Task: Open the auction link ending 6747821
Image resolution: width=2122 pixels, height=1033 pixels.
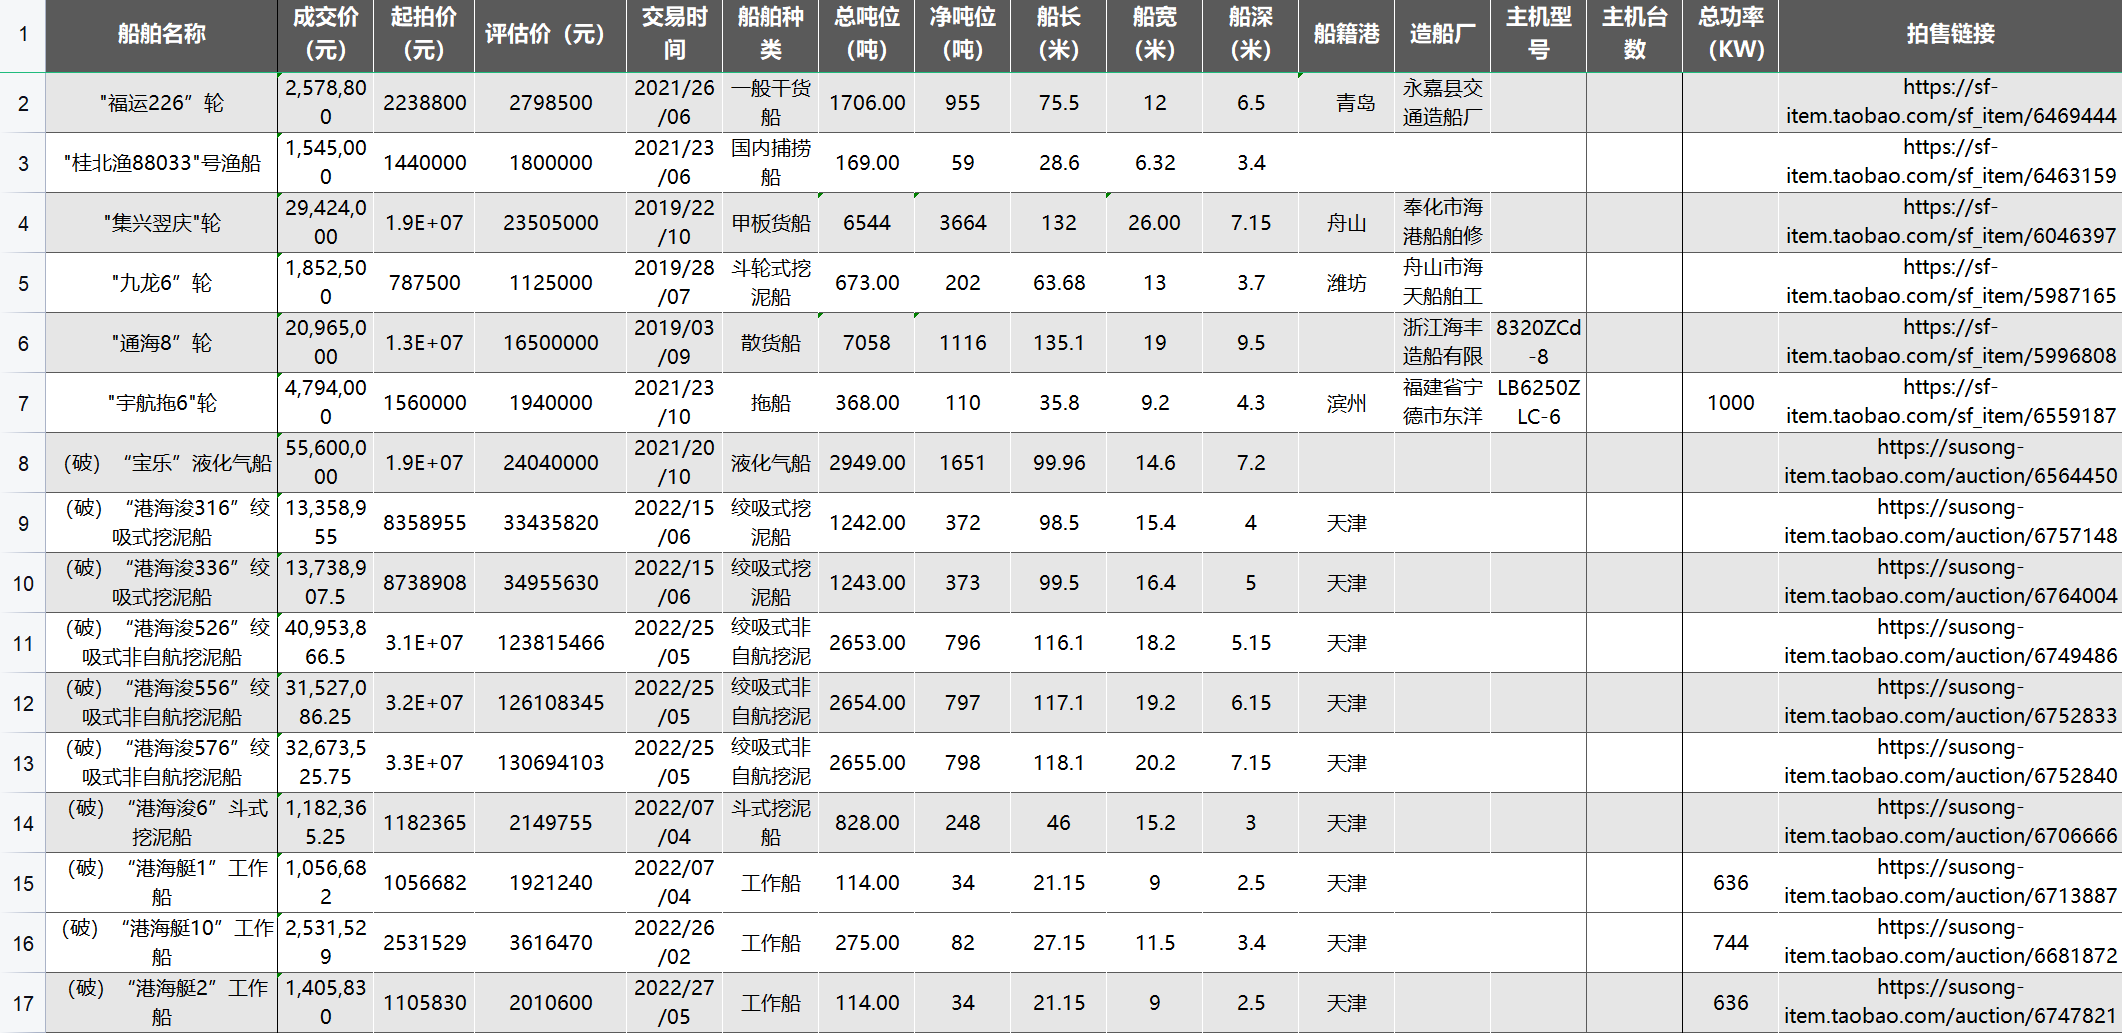Action: (x=1950, y=1002)
